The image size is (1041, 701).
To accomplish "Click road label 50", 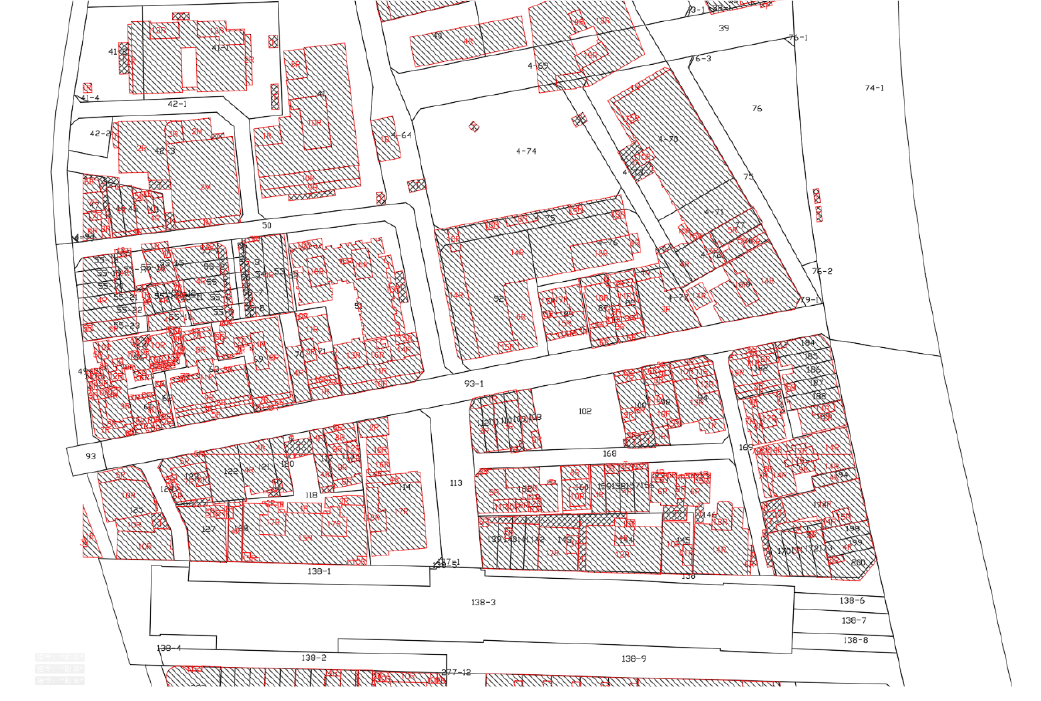I will pyautogui.click(x=266, y=226).
